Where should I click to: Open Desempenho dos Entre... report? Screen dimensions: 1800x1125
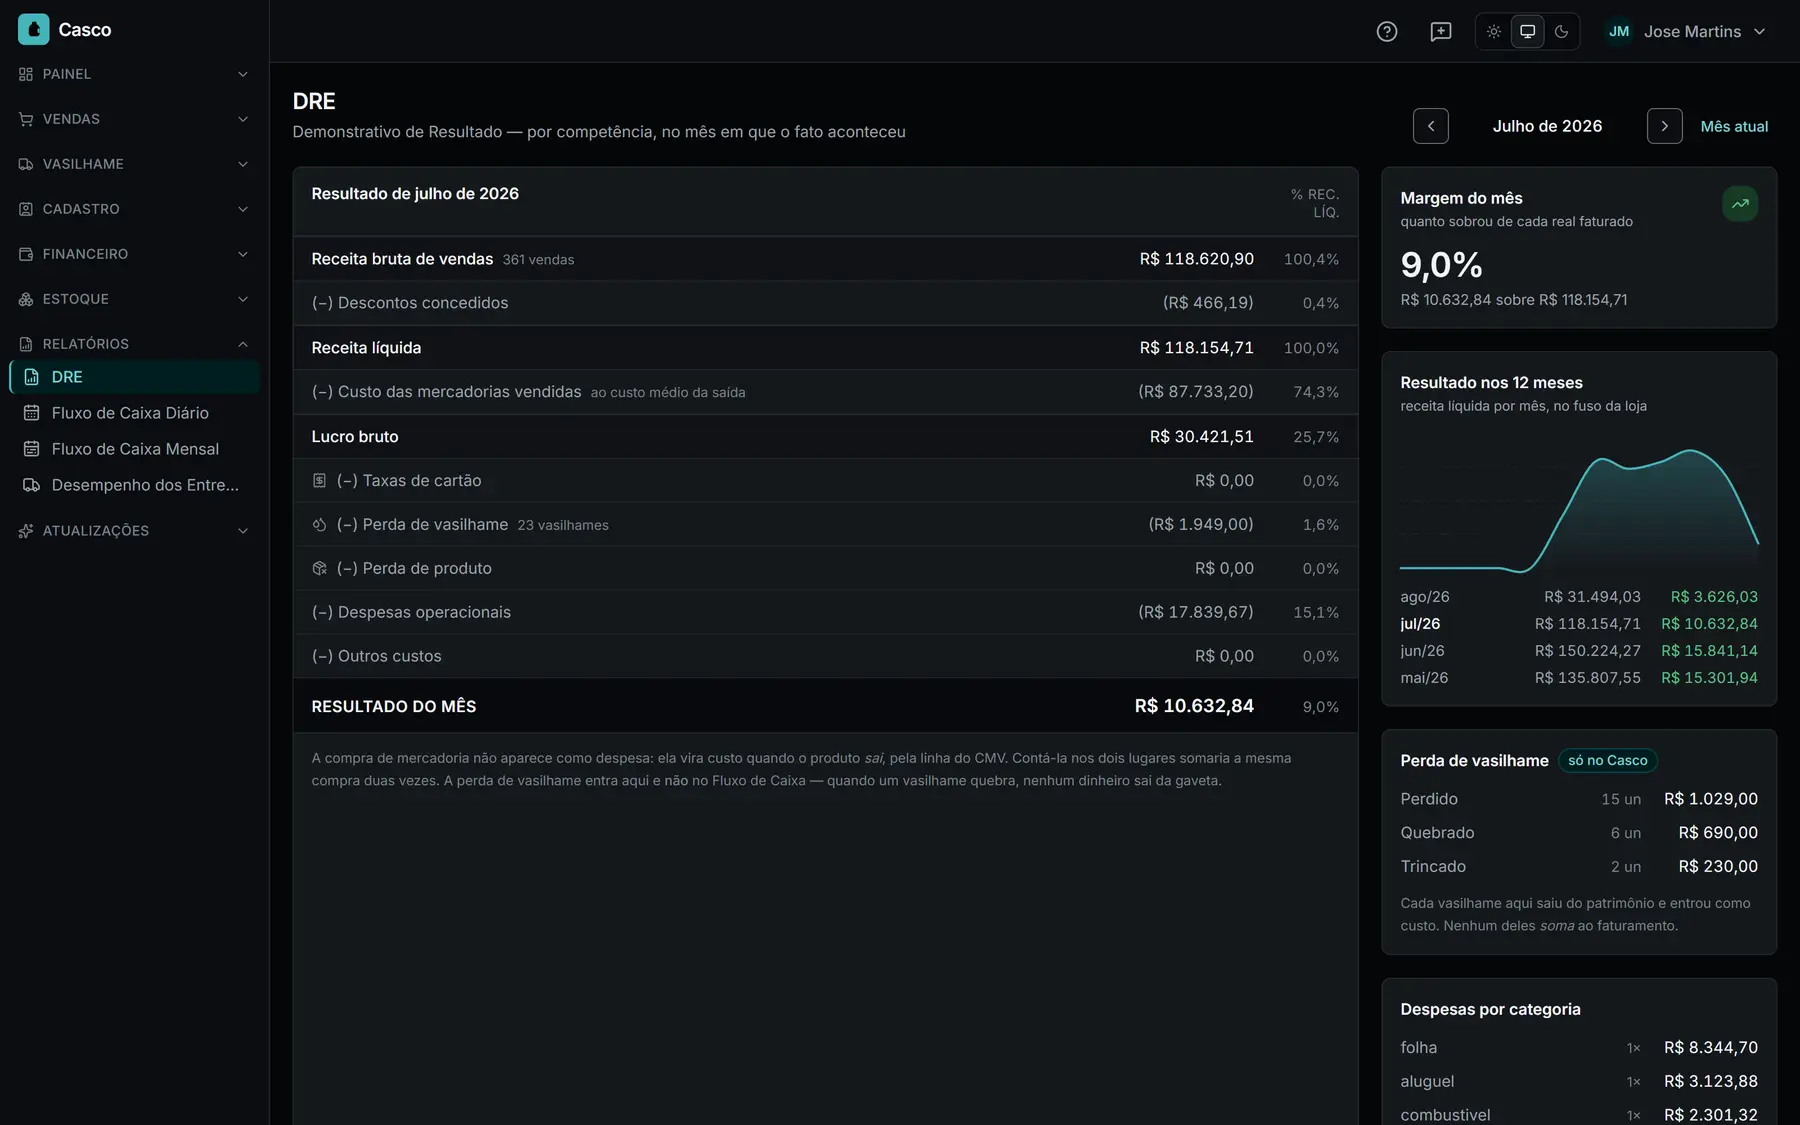point(135,485)
